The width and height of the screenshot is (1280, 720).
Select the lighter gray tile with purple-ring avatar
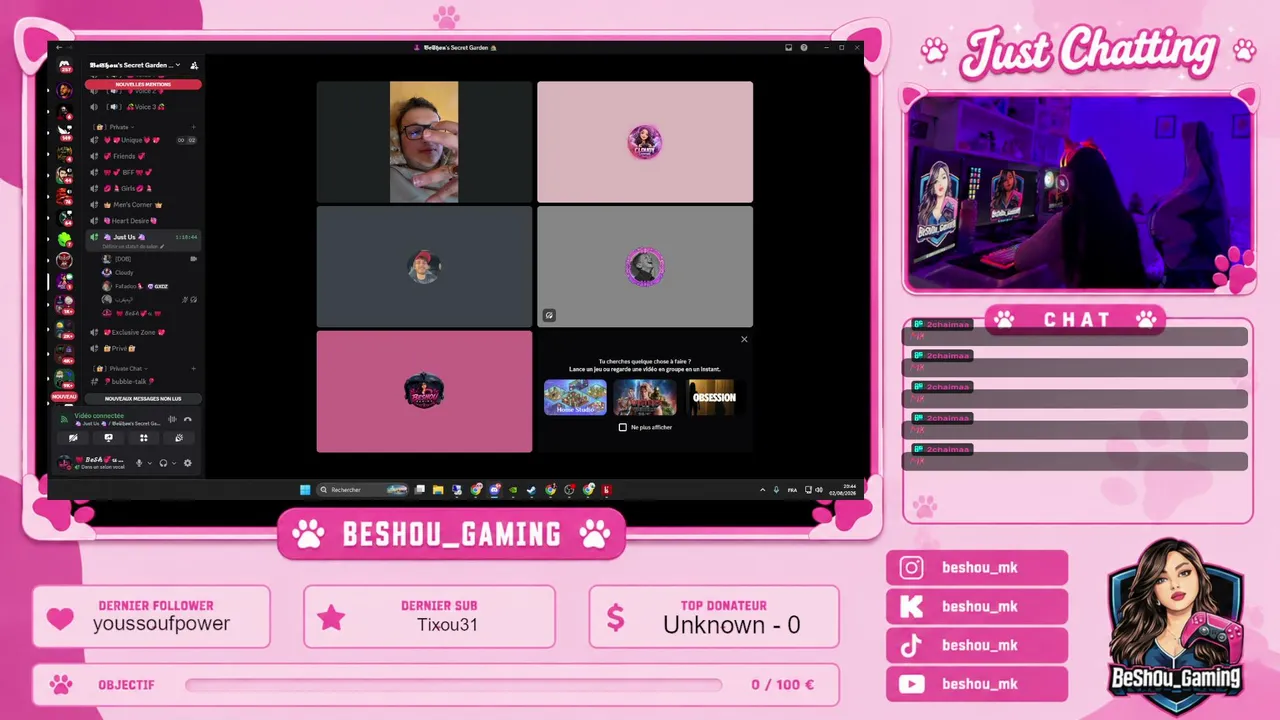pos(645,267)
